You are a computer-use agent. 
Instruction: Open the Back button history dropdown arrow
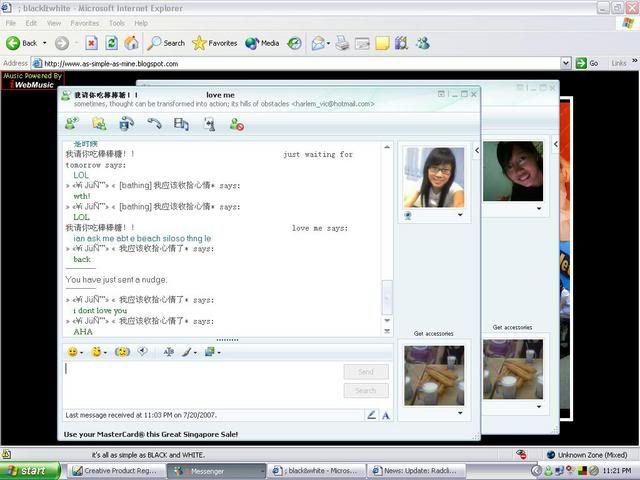[x=44, y=43]
